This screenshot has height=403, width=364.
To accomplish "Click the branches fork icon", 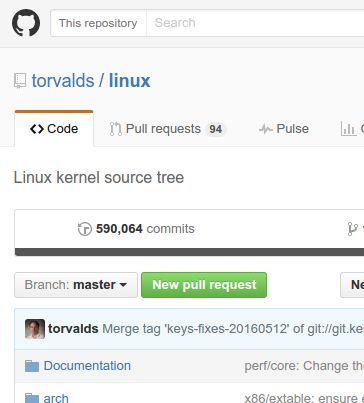I will (x=352, y=229).
